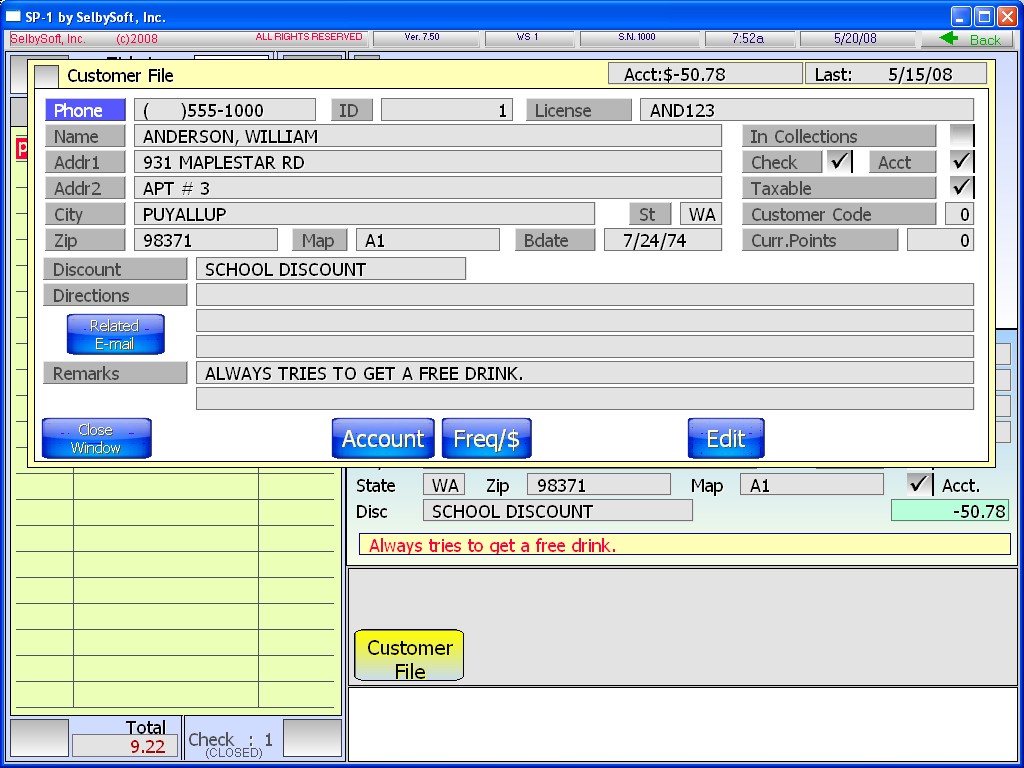Click the Remarks label button

115,373
